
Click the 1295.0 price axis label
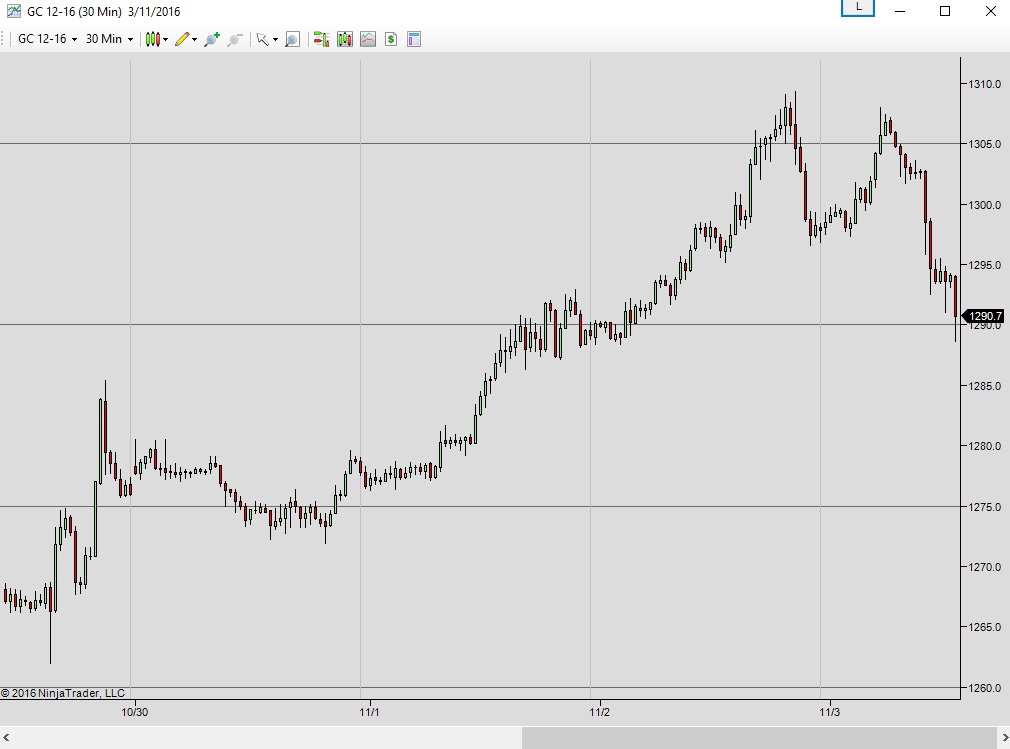point(985,265)
